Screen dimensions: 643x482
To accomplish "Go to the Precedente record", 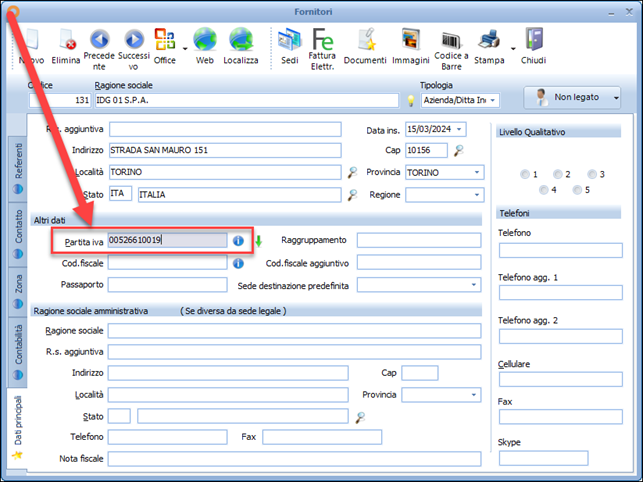I will point(99,49).
